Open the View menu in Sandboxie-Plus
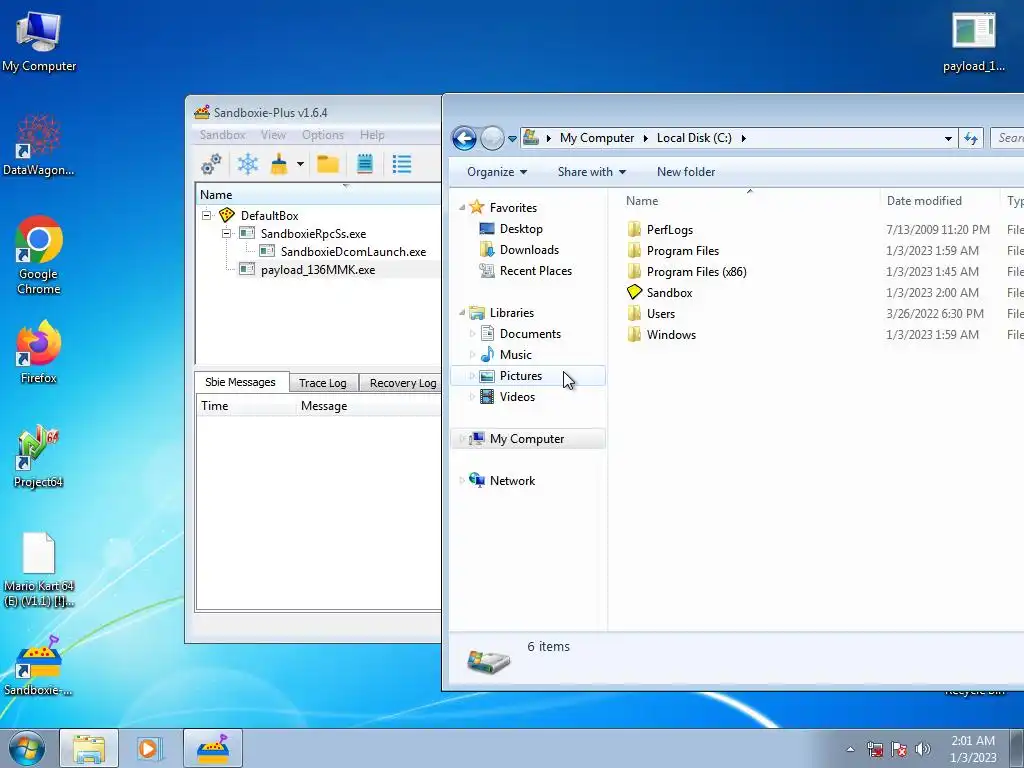The width and height of the screenshot is (1024, 768). click(273, 135)
